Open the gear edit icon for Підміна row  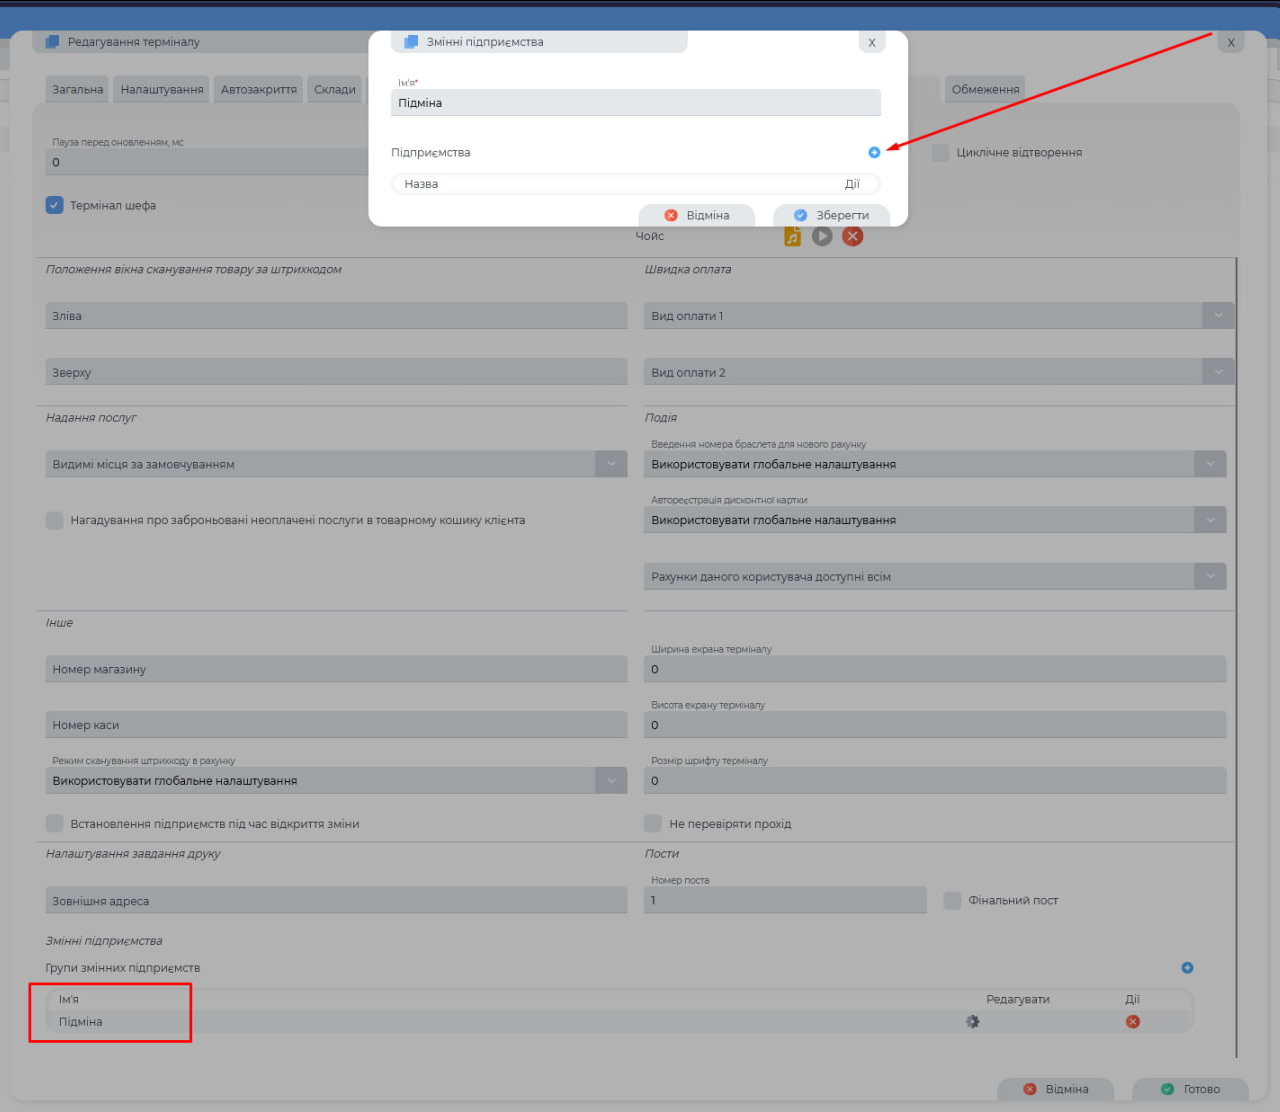(972, 1022)
